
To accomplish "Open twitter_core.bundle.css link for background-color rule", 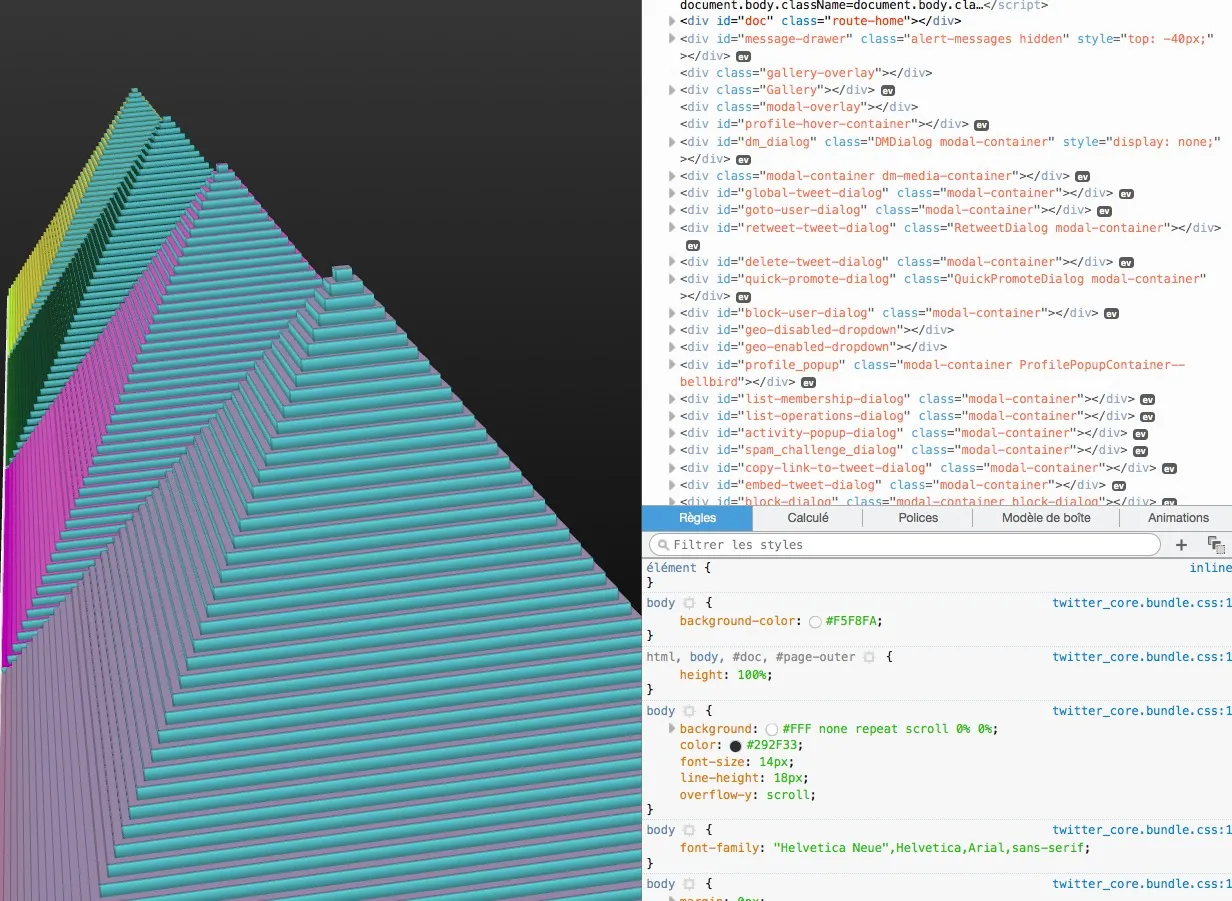I will pos(1141,603).
